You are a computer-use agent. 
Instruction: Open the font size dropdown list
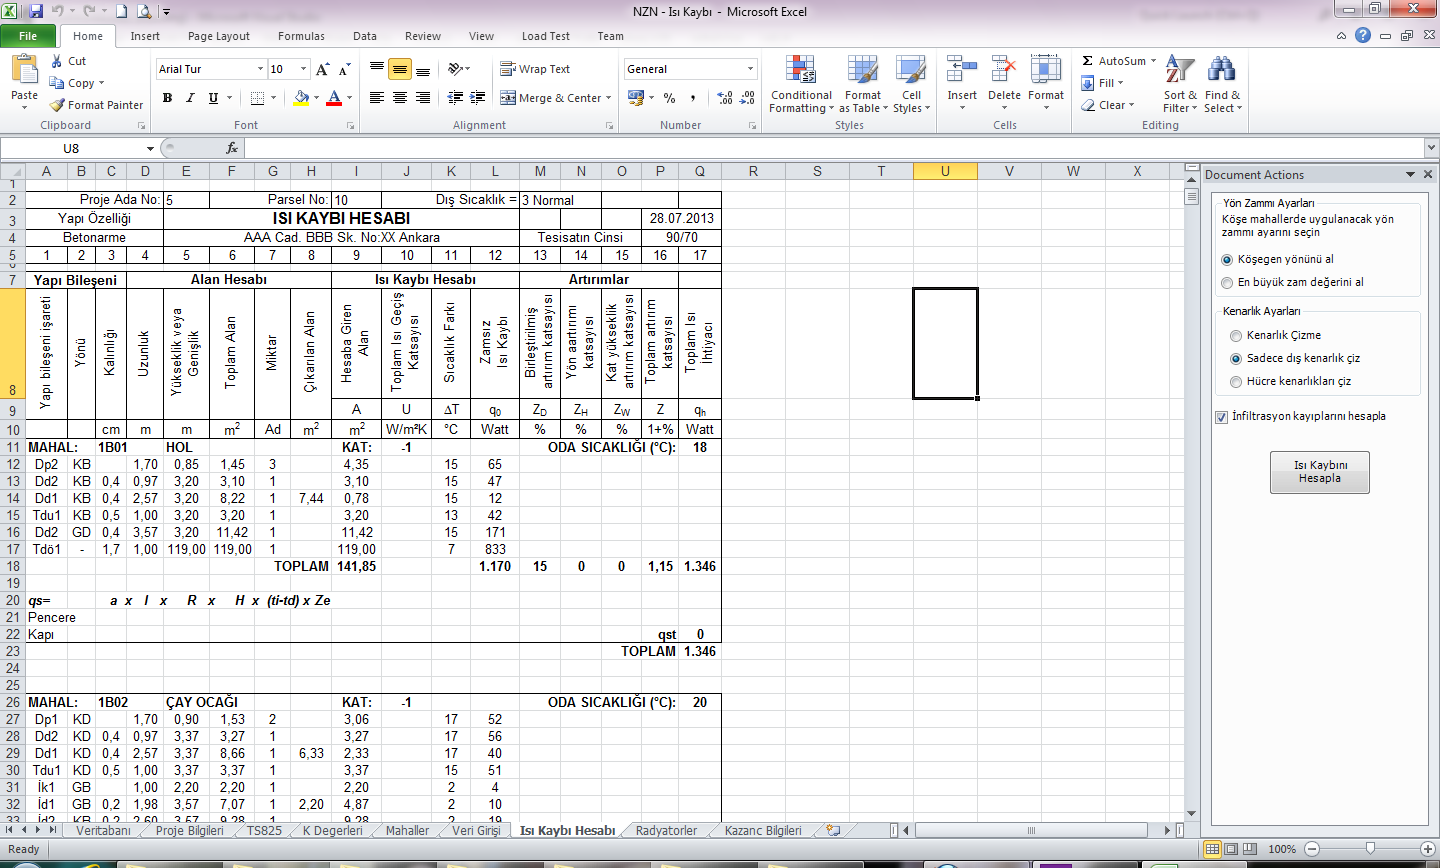[304, 69]
